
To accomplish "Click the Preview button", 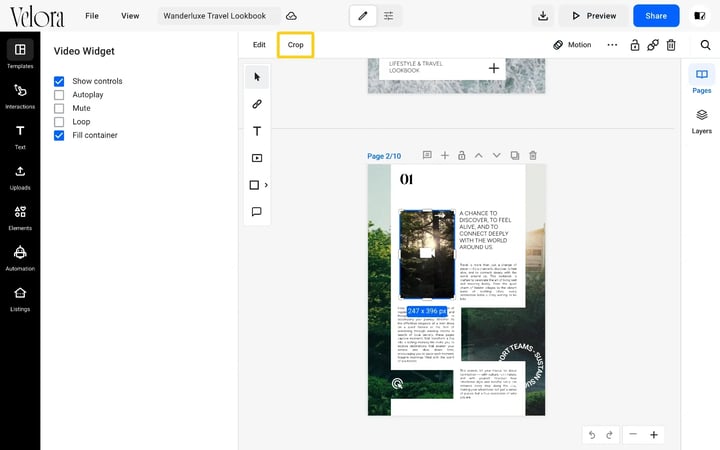I will (x=594, y=16).
